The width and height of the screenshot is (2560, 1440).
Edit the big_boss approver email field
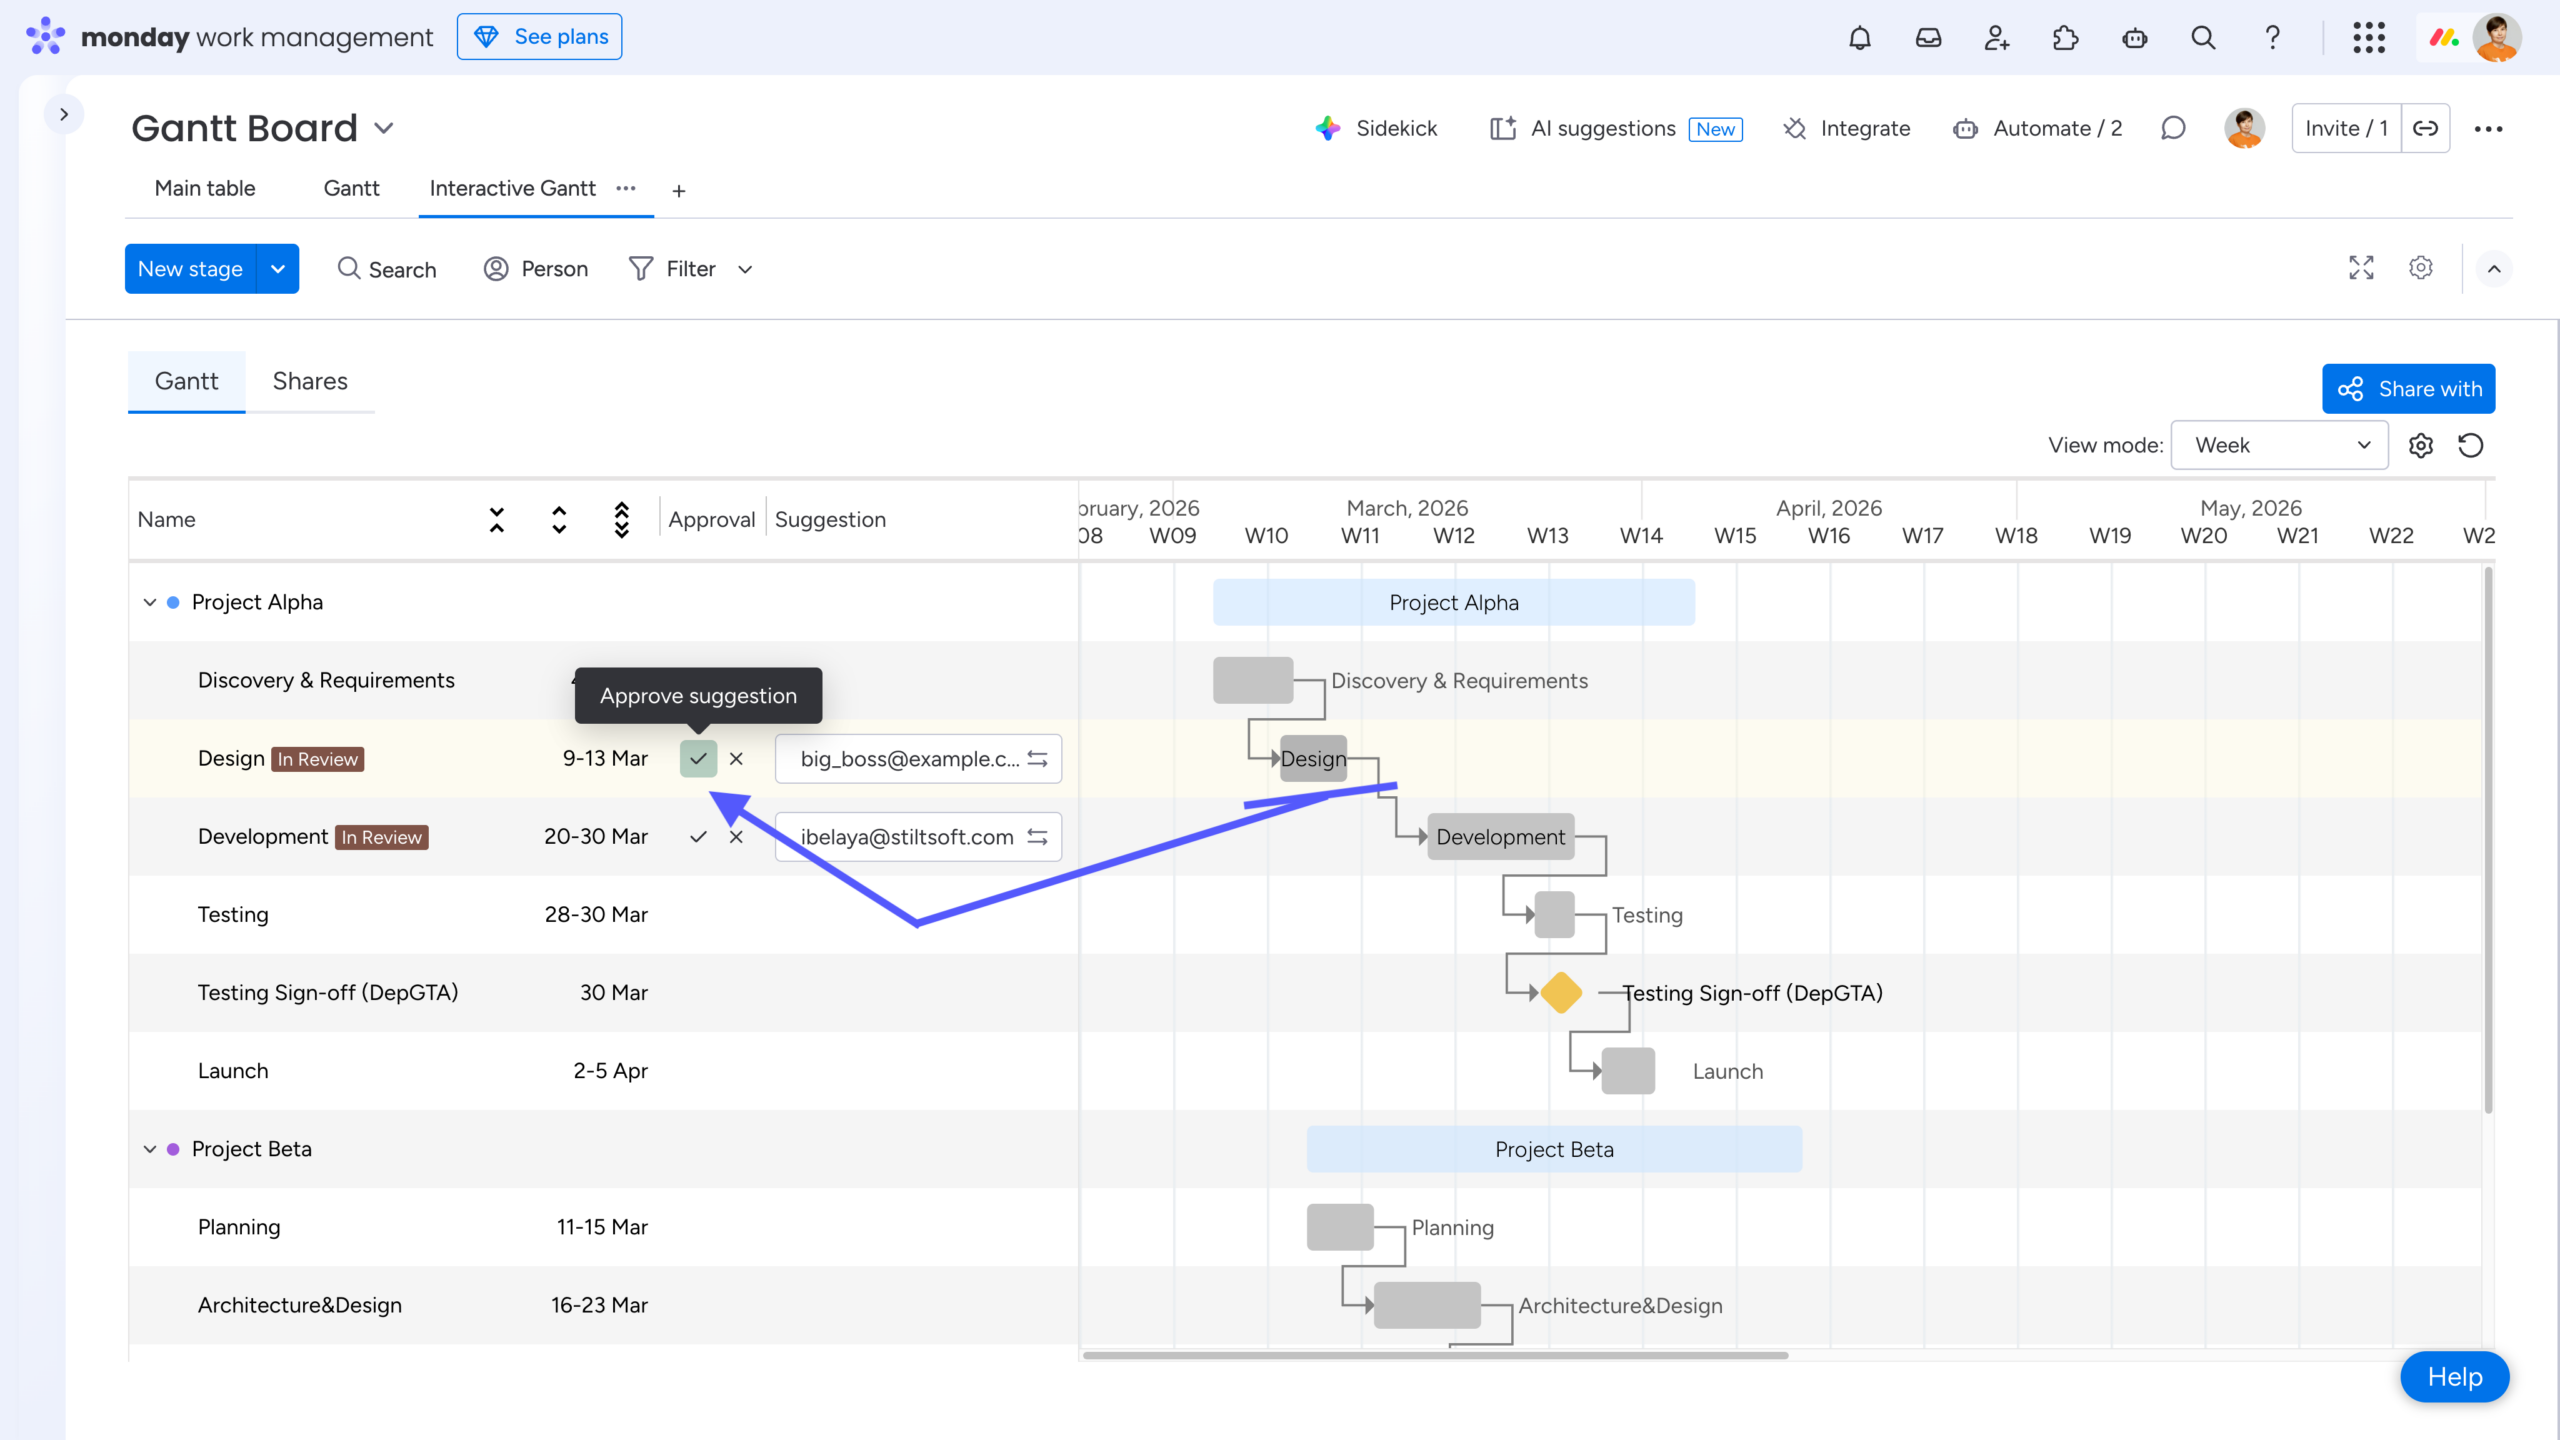[905, 758]
